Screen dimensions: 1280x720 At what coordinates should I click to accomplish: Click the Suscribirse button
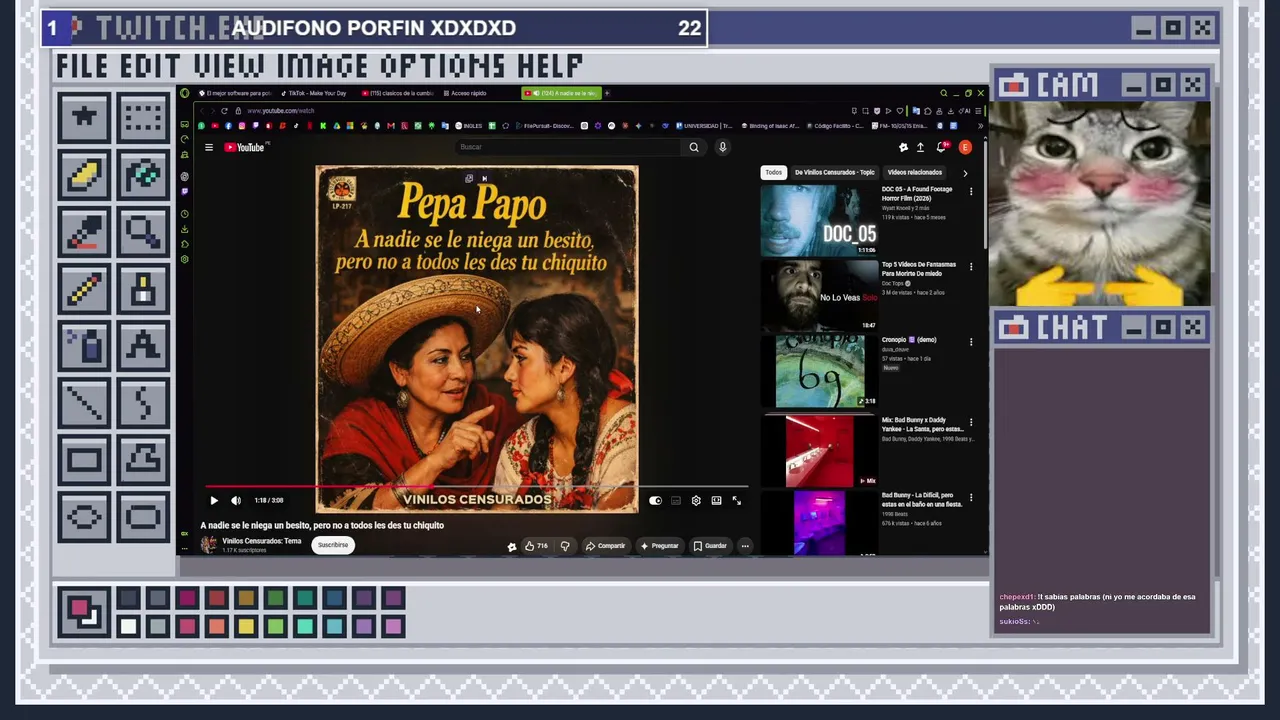[333, 545]
